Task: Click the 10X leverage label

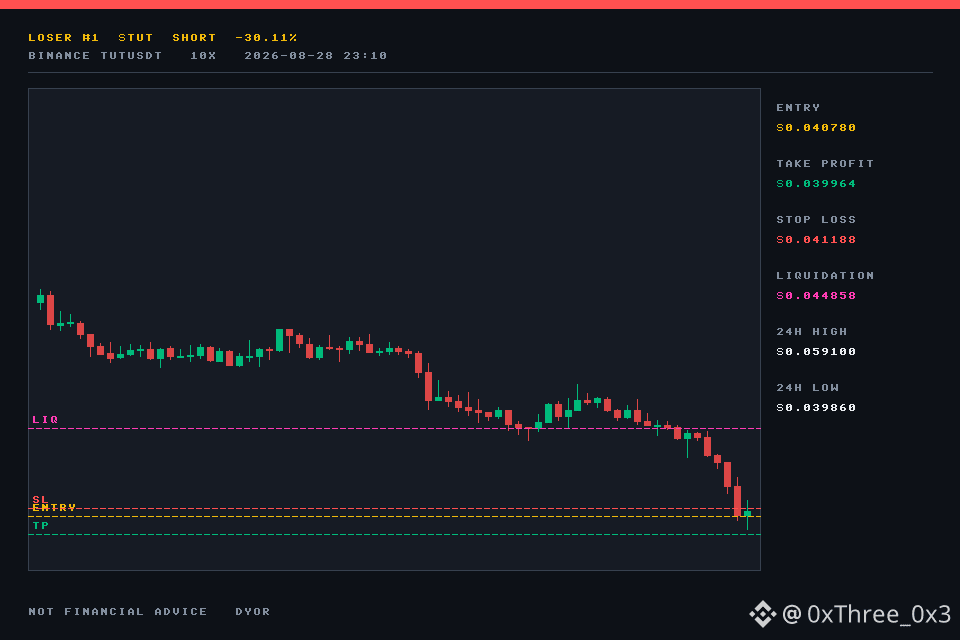Action: pos(203,56)
